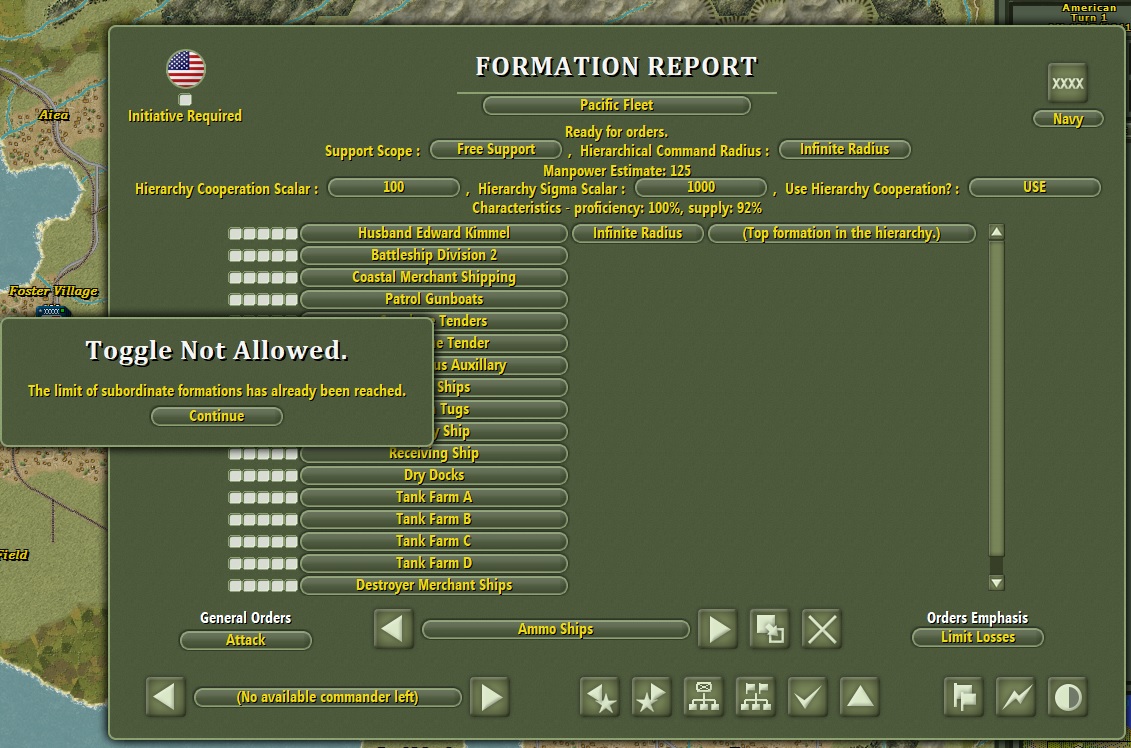Select the flag orders icon

[963, 697]
